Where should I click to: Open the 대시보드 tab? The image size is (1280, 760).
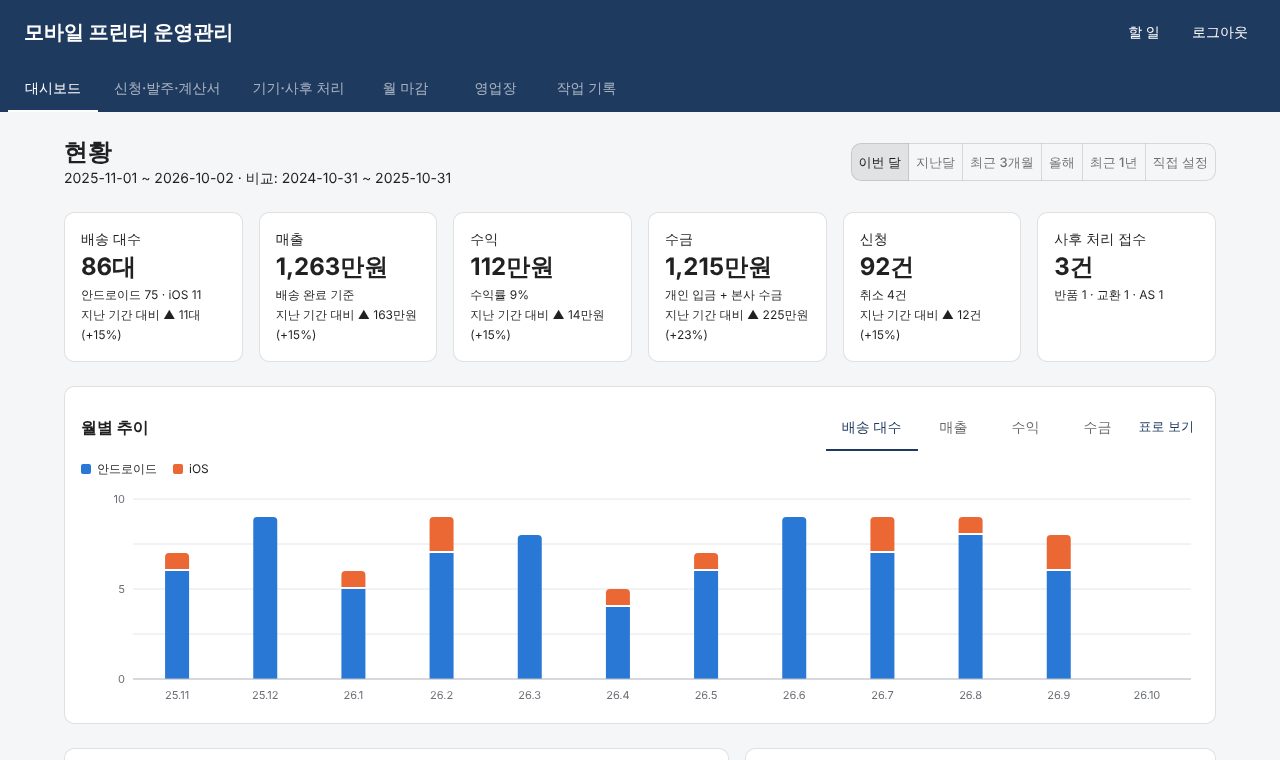[x=53, y=88]
